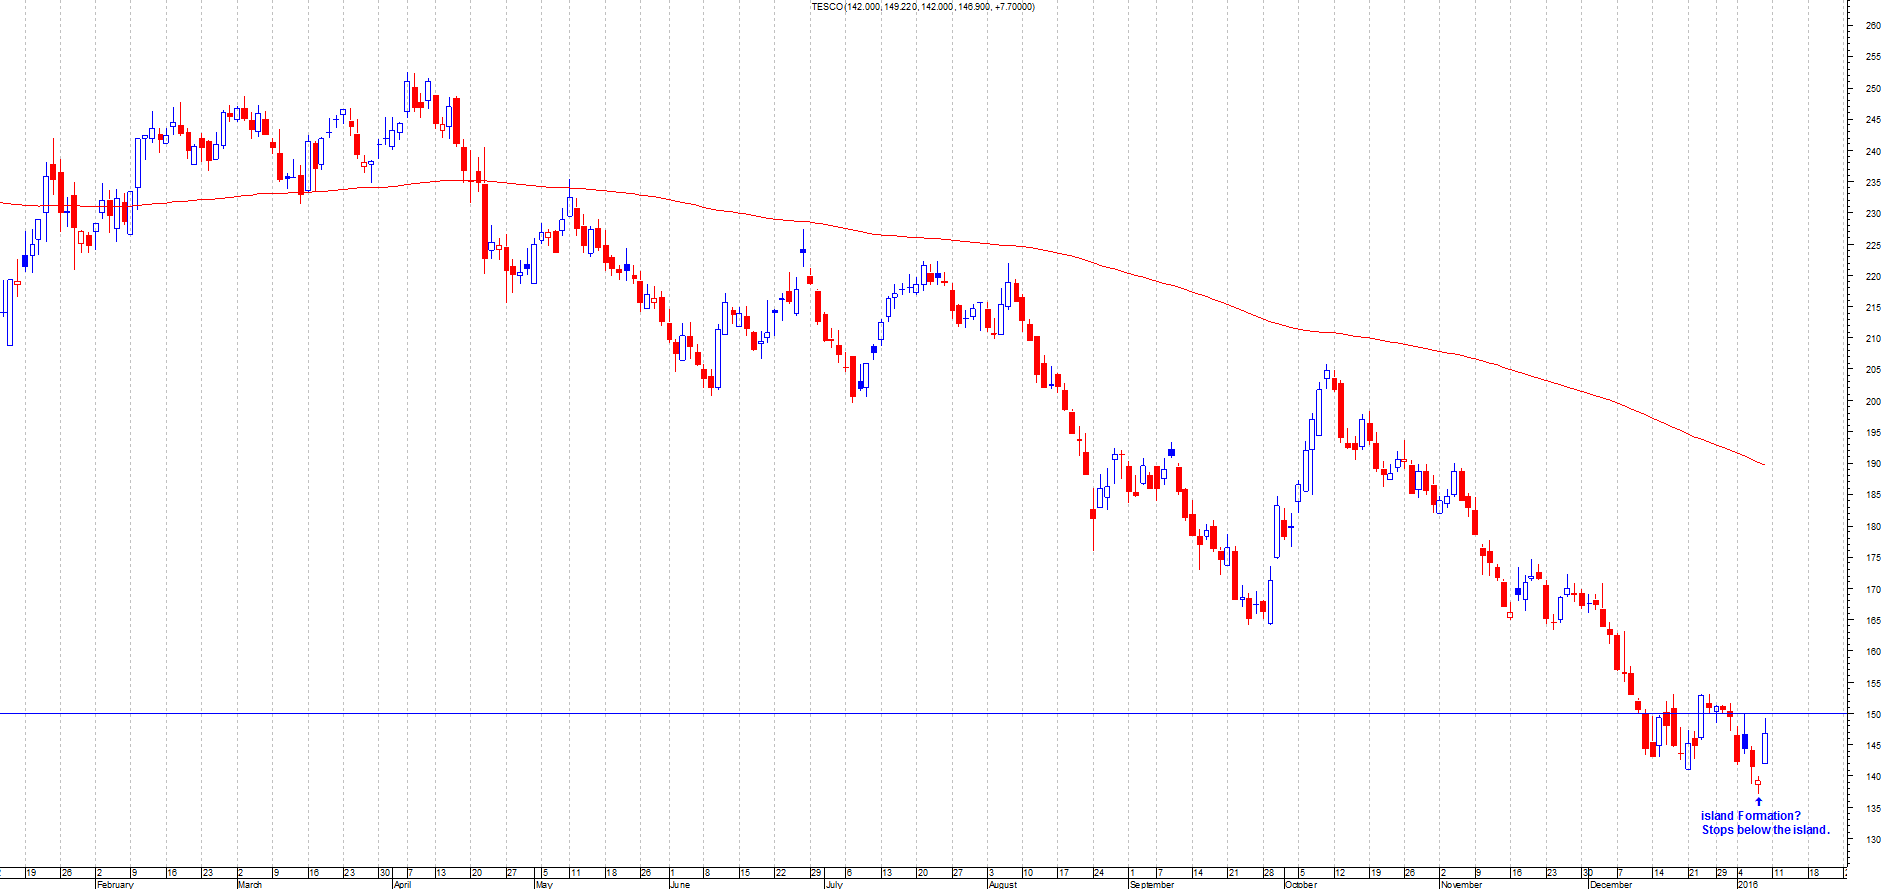Click the July label on date axis
This screenshot has width=1883, height=889.
[834, 884]
